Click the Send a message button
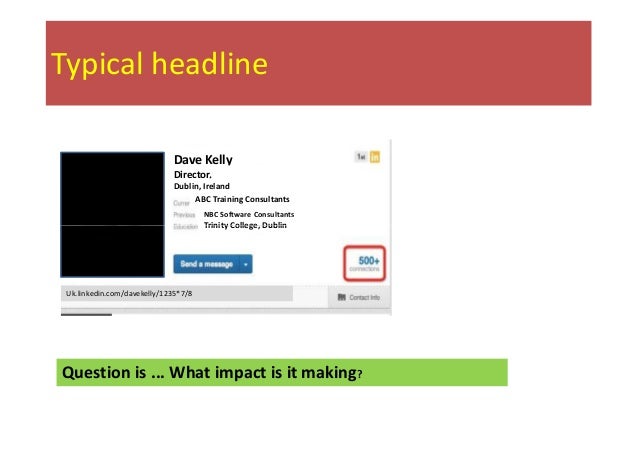The width and height of the screenshot is (638, 452). [x=207, y=264]
